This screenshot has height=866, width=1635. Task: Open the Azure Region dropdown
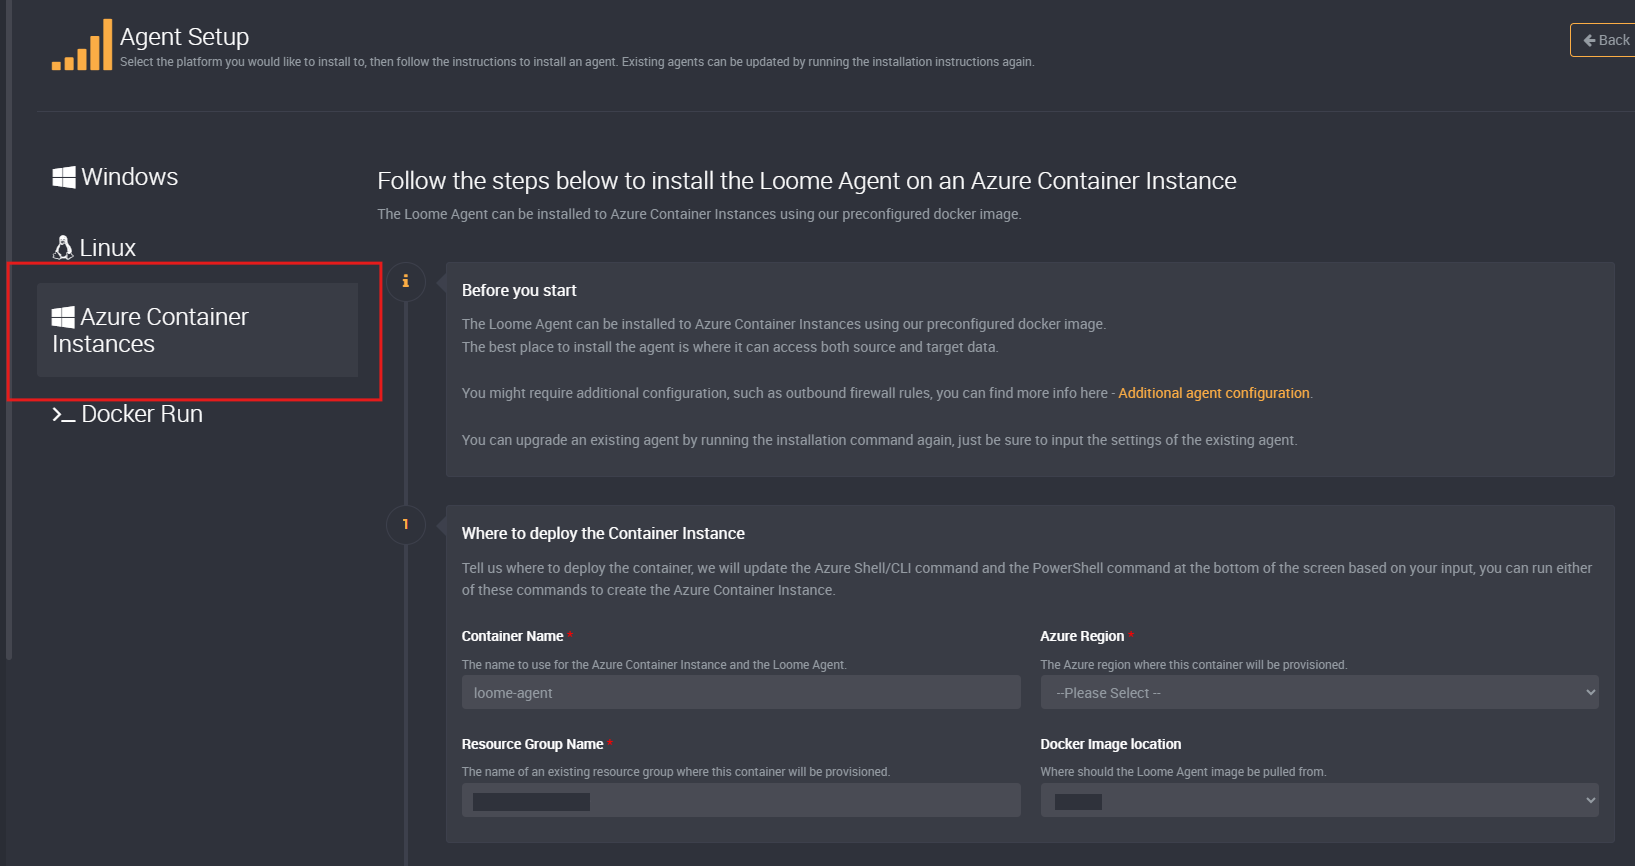click(x=1319, y=692)
